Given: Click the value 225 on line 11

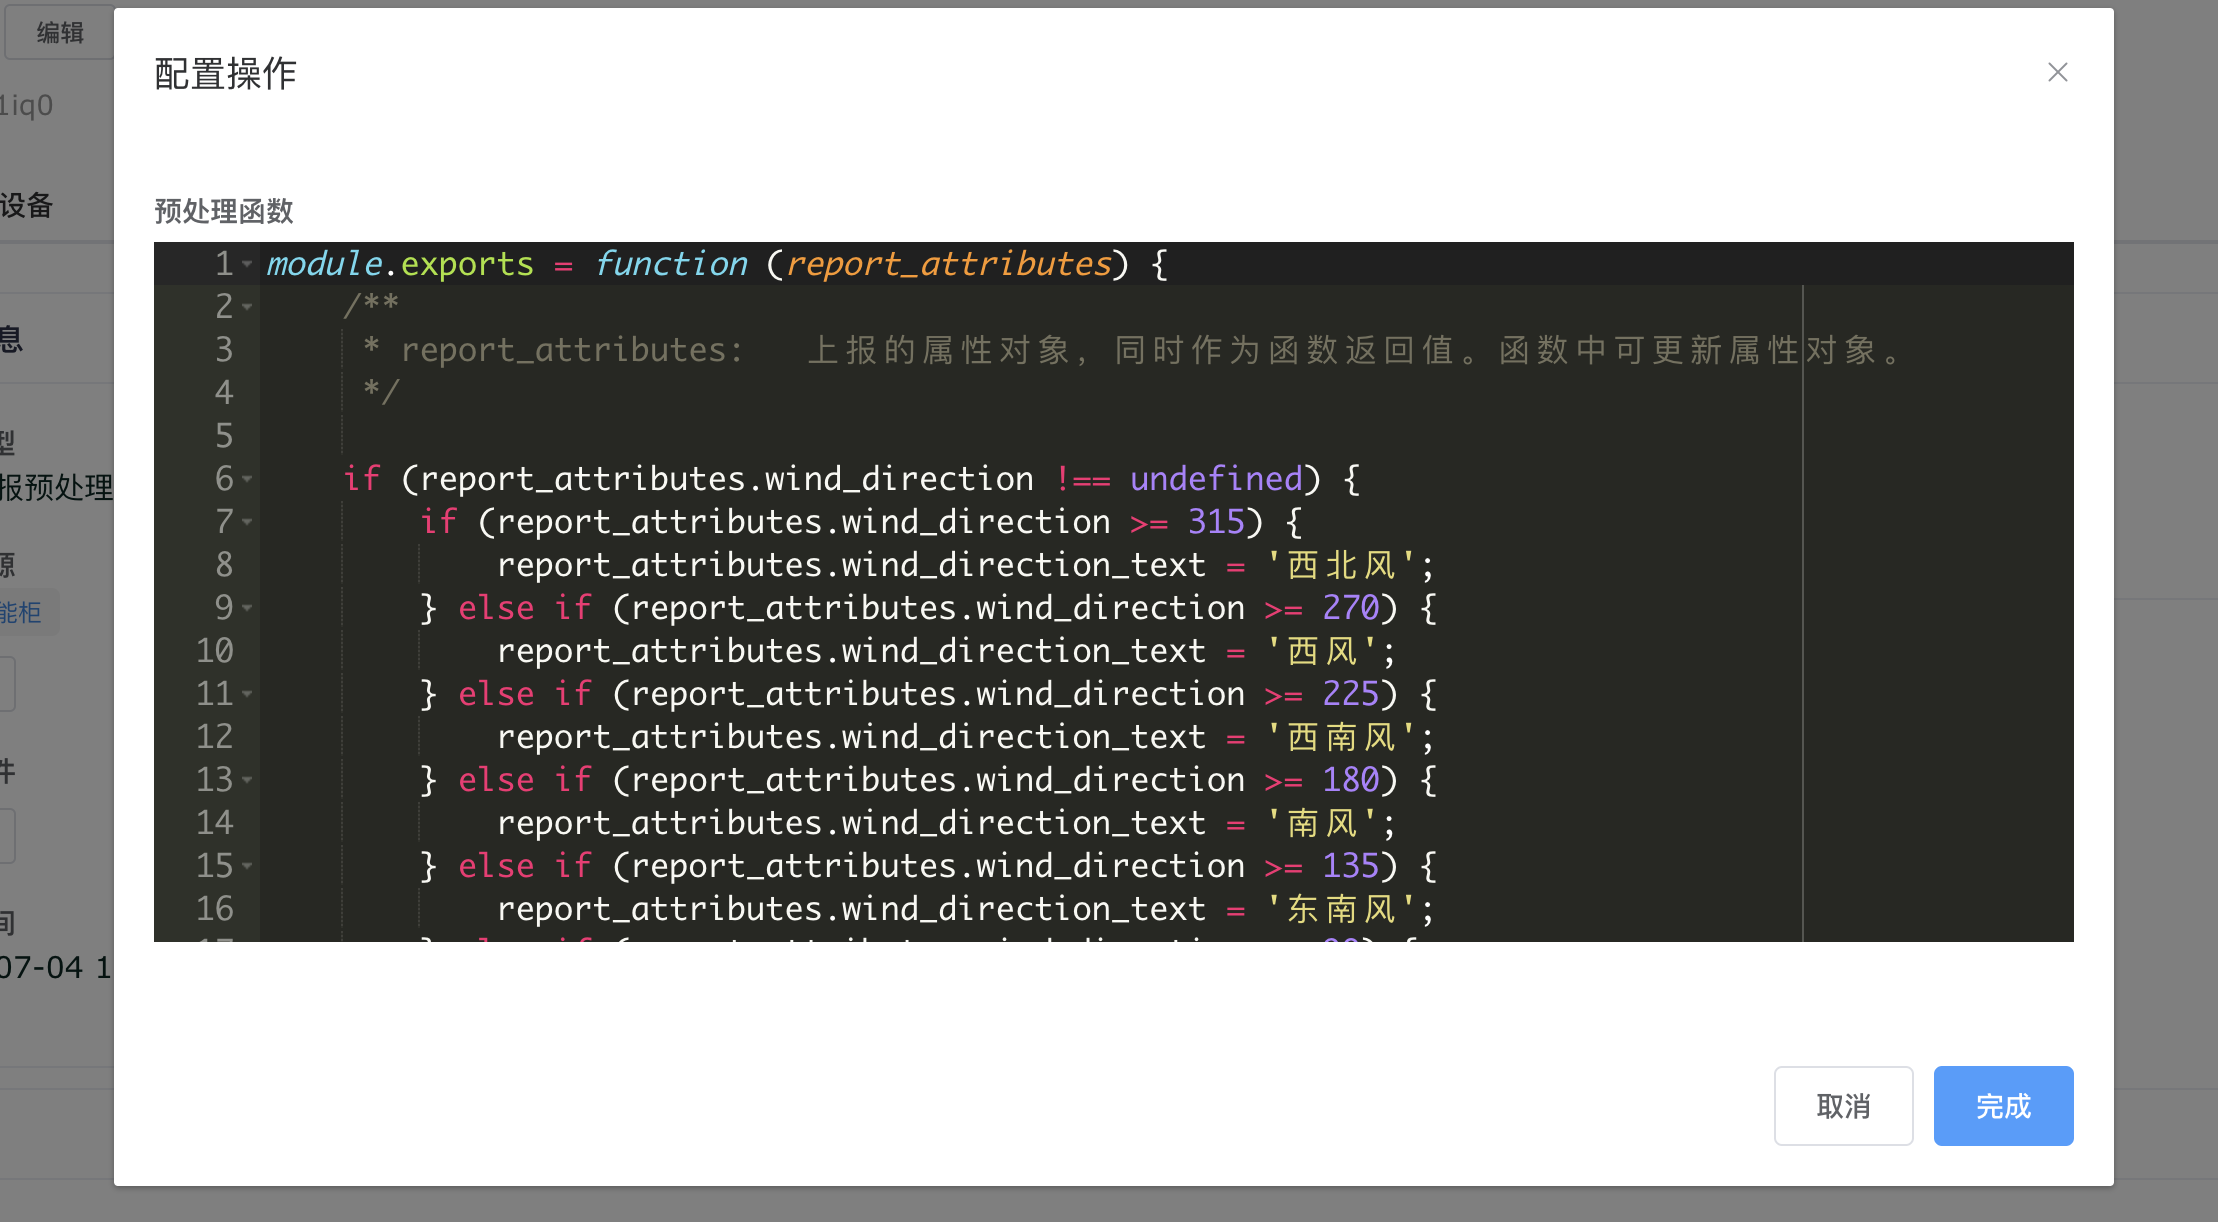Looking at the screenshot, I should coord(1351,694).
